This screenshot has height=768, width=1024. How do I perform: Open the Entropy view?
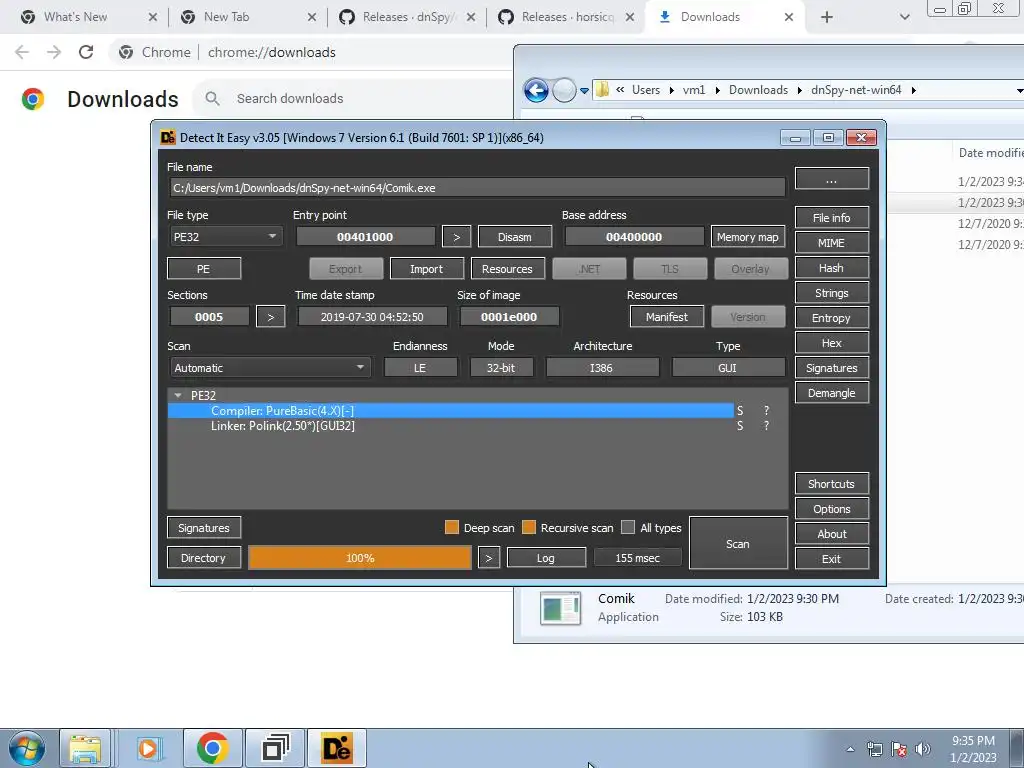click(831, 318)
